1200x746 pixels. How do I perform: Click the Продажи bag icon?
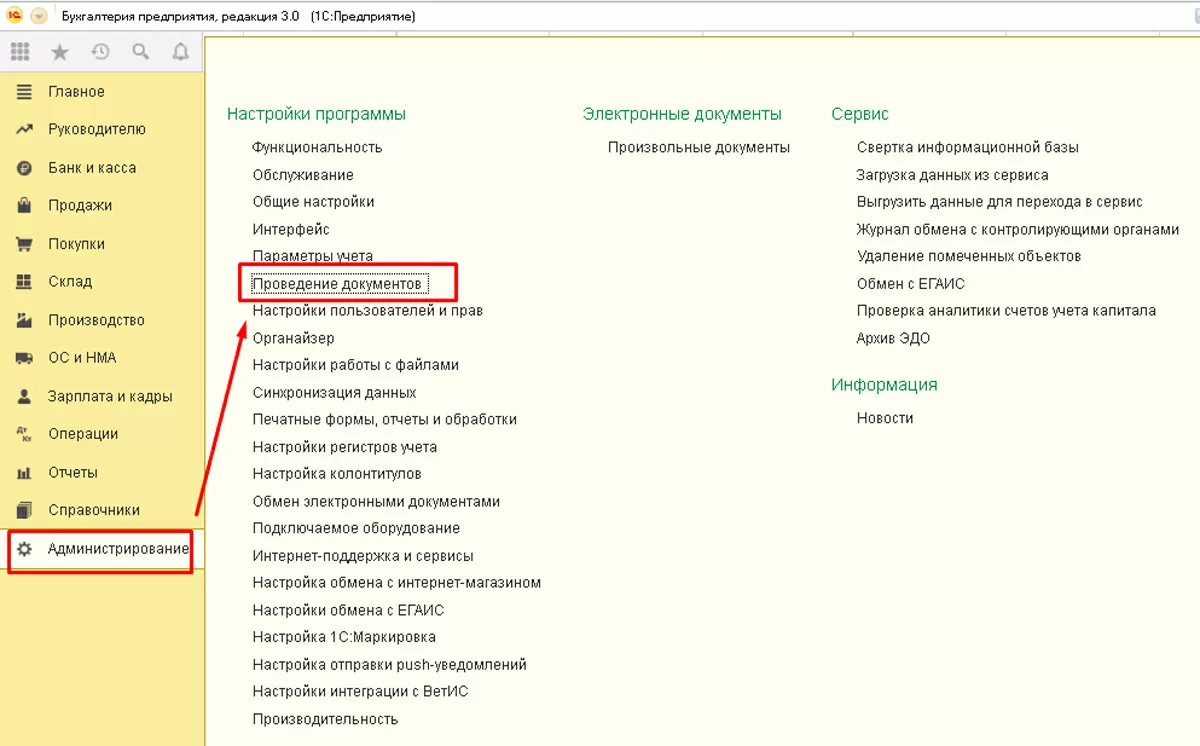pos(24,206)
